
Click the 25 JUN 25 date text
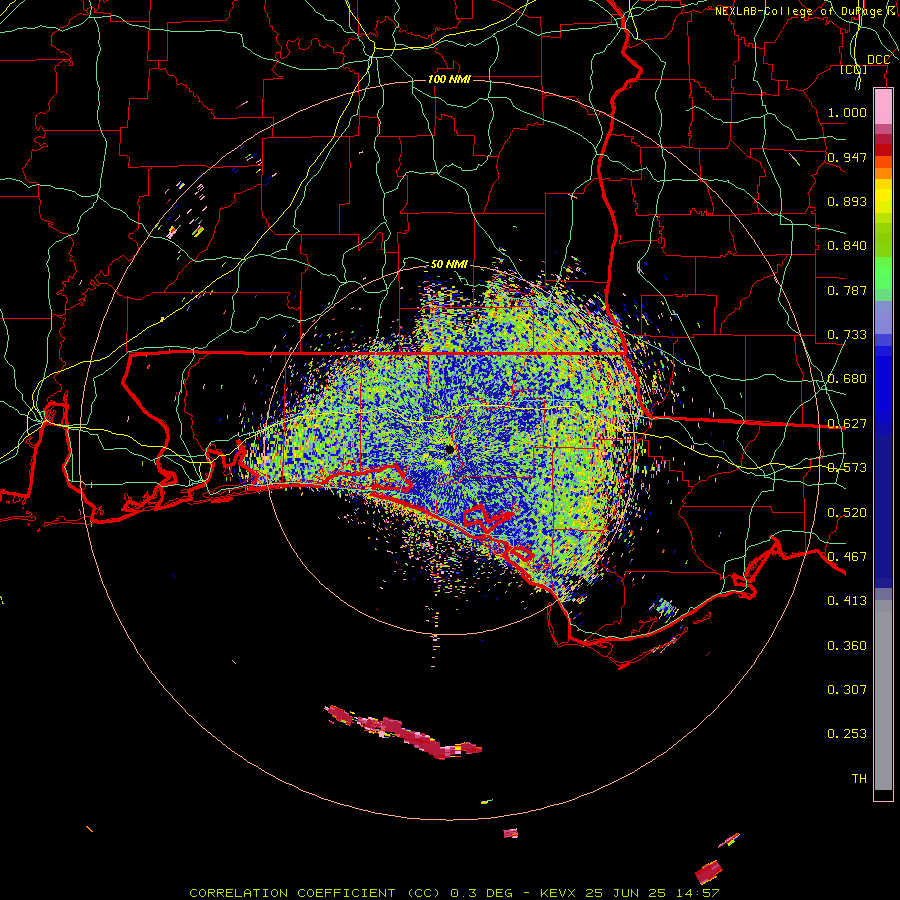click(626, 893)
